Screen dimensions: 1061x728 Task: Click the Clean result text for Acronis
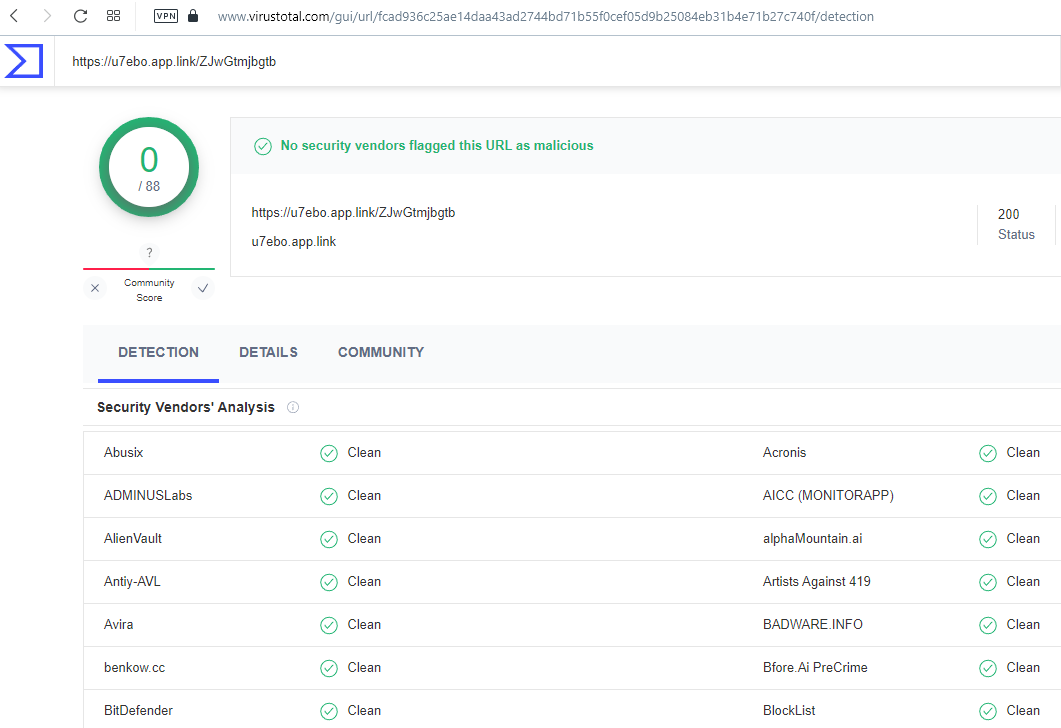click(x=1022, y=453)
